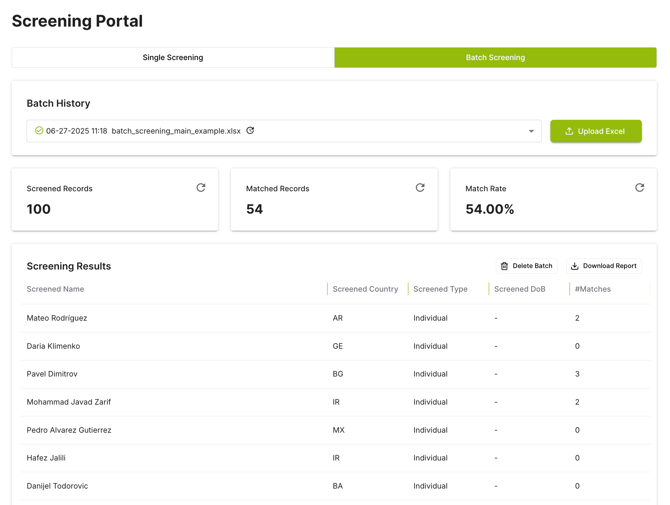The width and height of the screenshot is (670, 505).
Task: Click the BG country cell
Action: [x=338, y=374]
